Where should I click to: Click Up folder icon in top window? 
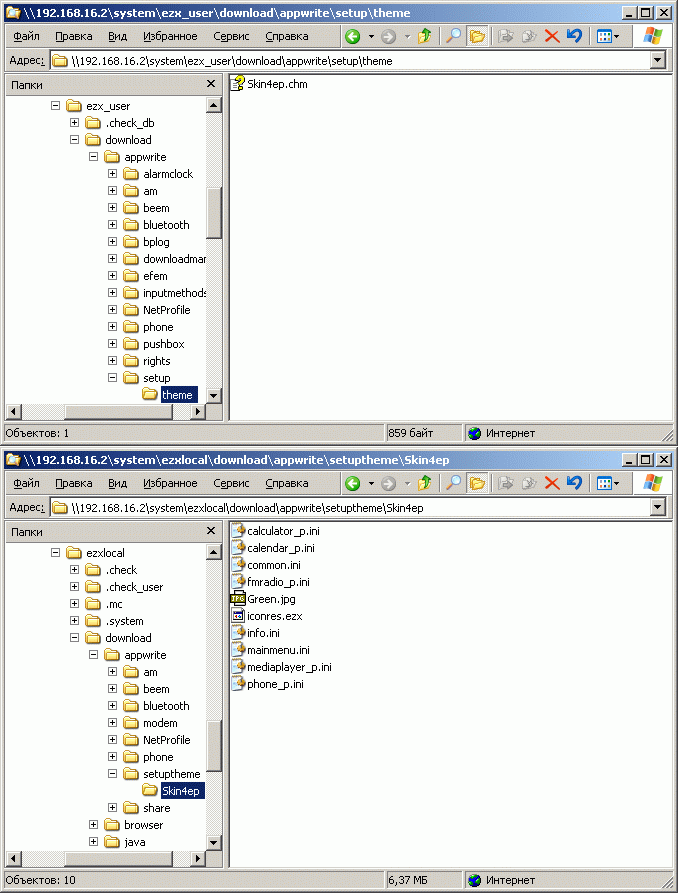tap(424, 36)
